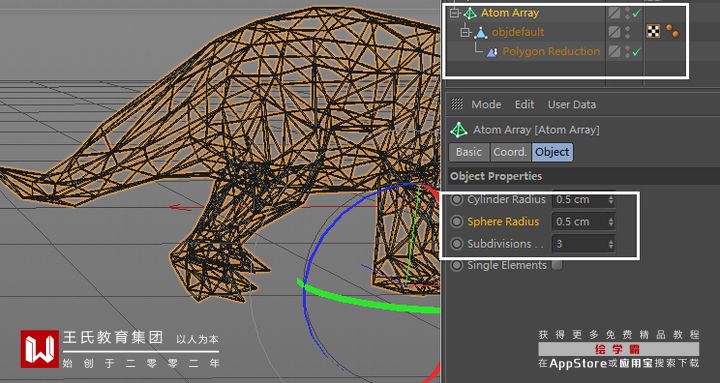
Task: Click the objdefault polygon object icon
Action: (x=480, y=33)
